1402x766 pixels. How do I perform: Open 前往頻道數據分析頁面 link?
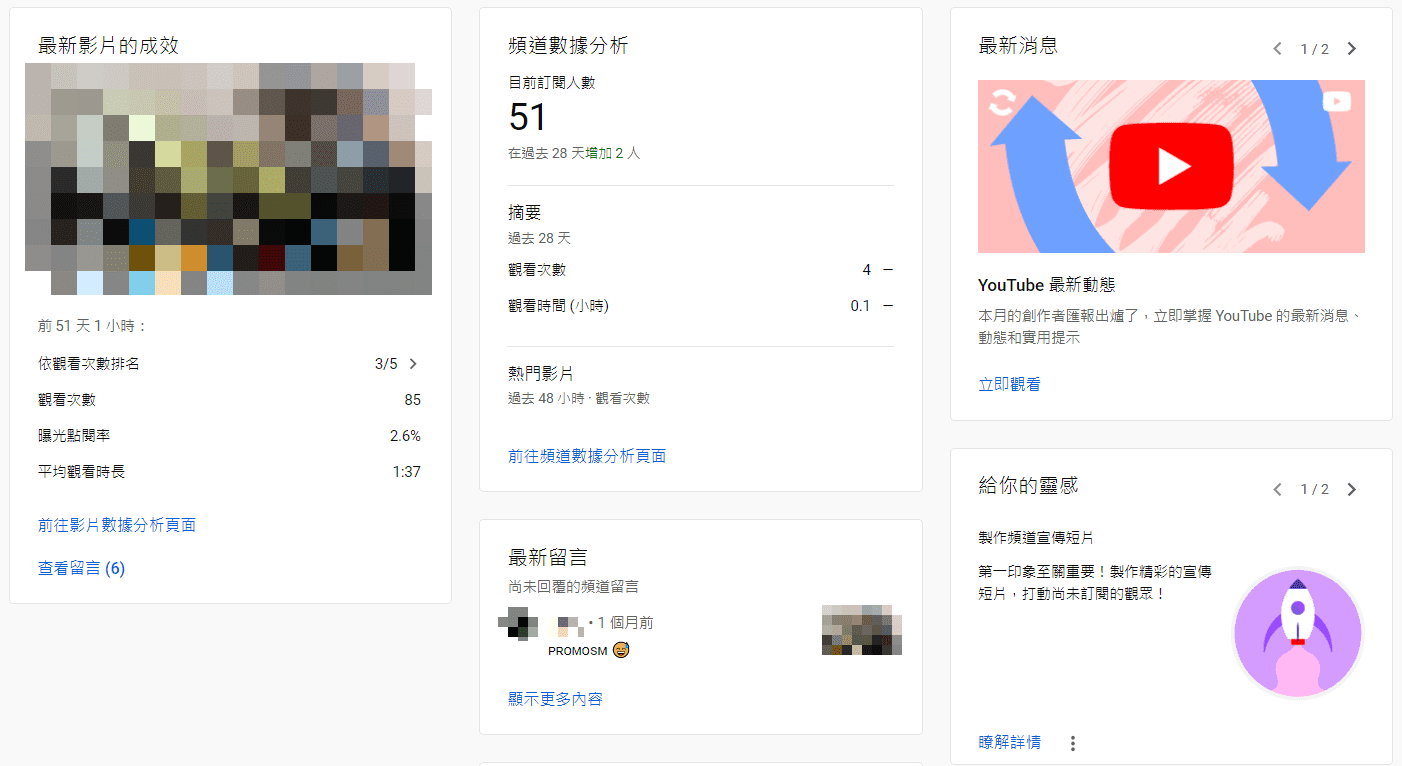click(x=587, y=456)
